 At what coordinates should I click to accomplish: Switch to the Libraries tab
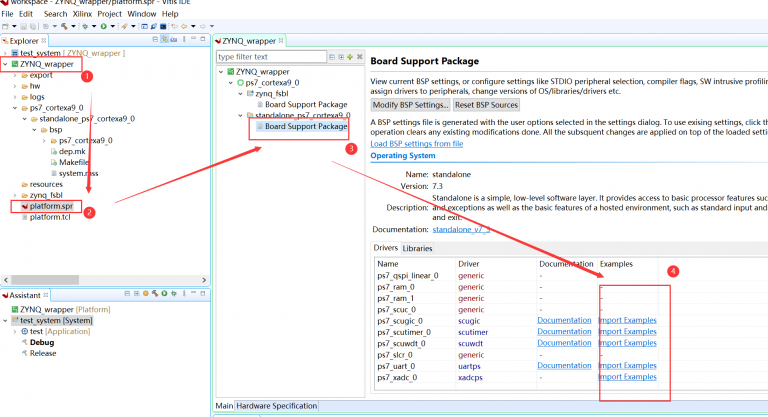click(x=418, y=247)
